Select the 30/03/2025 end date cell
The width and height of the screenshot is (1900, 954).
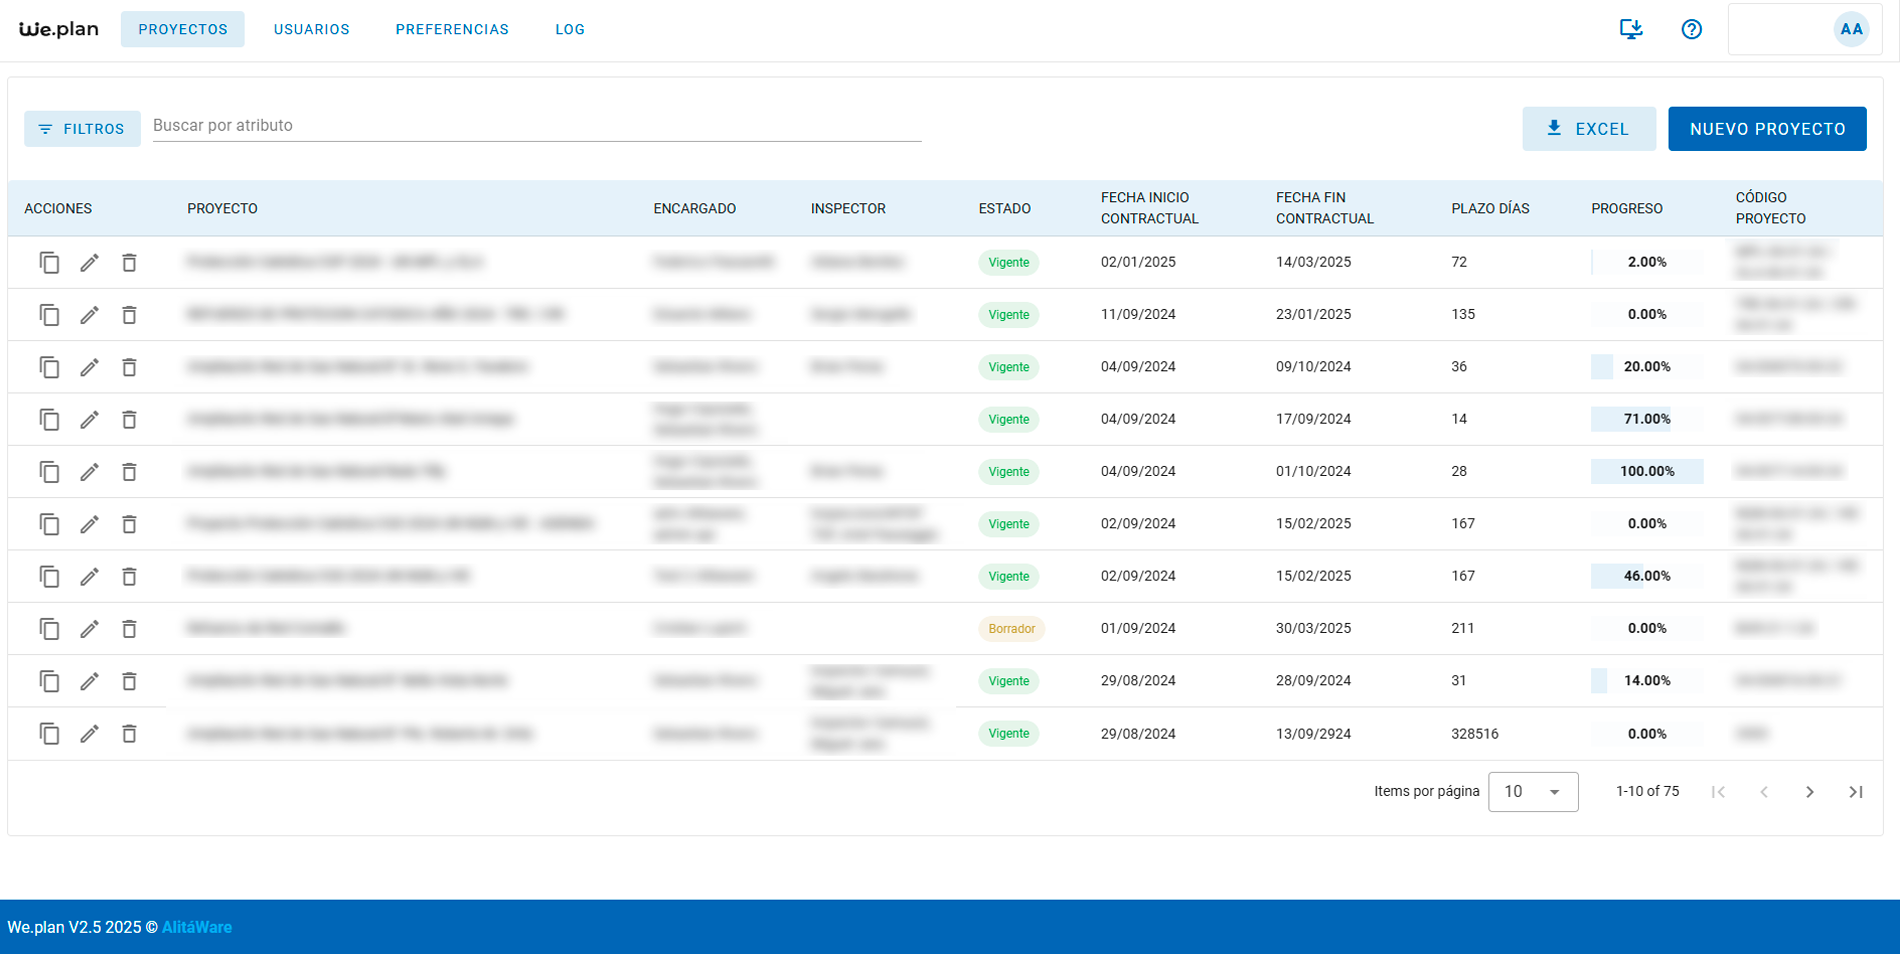pyautogui.click(x=1313, y=629)
